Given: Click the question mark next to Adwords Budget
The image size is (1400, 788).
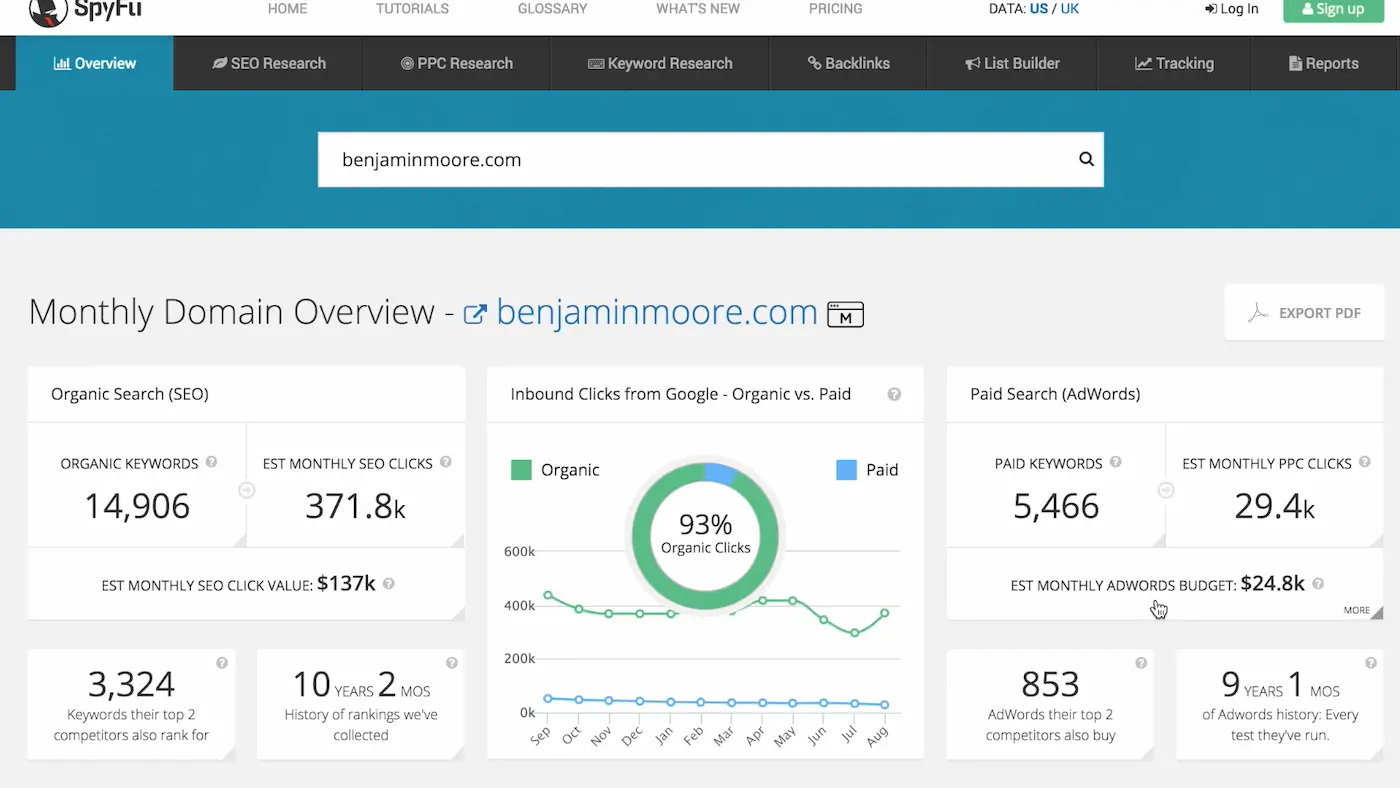Looking at the screenshot, I should [x=1318, y=584].
